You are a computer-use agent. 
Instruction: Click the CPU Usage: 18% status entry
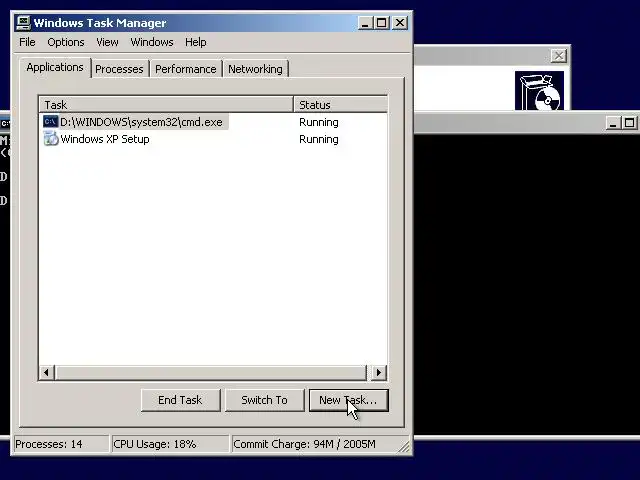coord(170,444)
